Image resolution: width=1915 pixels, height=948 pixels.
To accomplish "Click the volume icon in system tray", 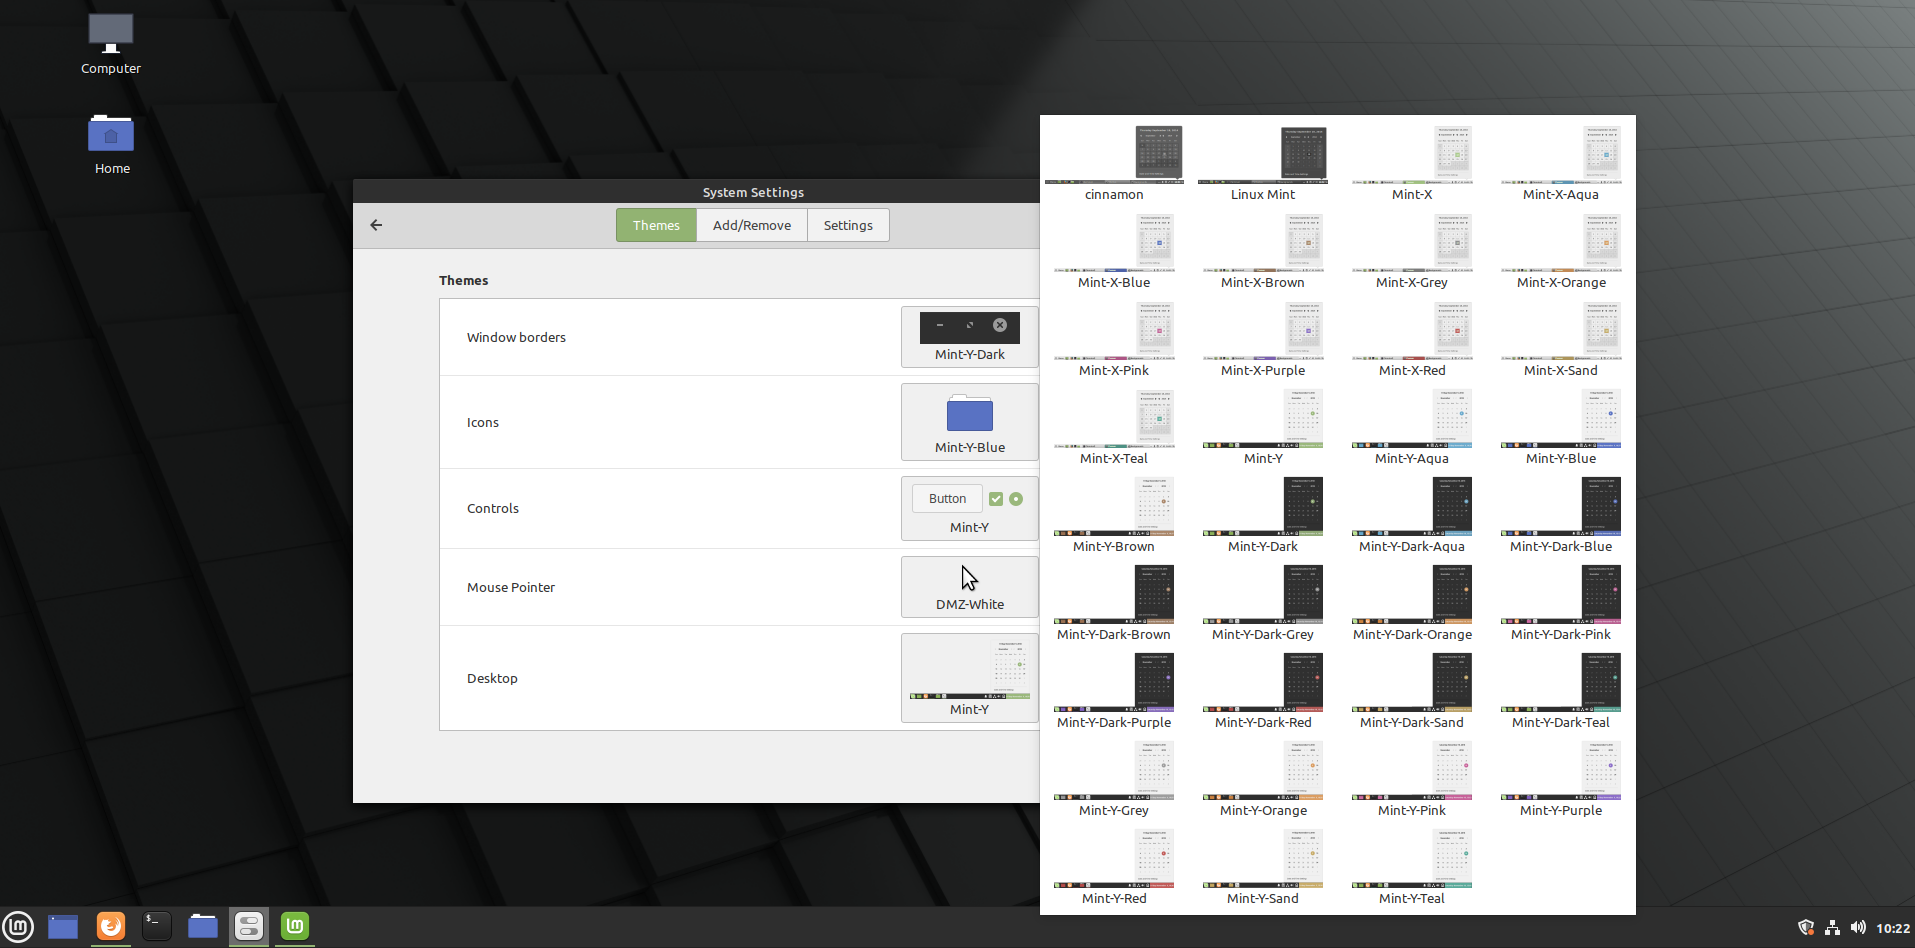I will point(1858,928).
